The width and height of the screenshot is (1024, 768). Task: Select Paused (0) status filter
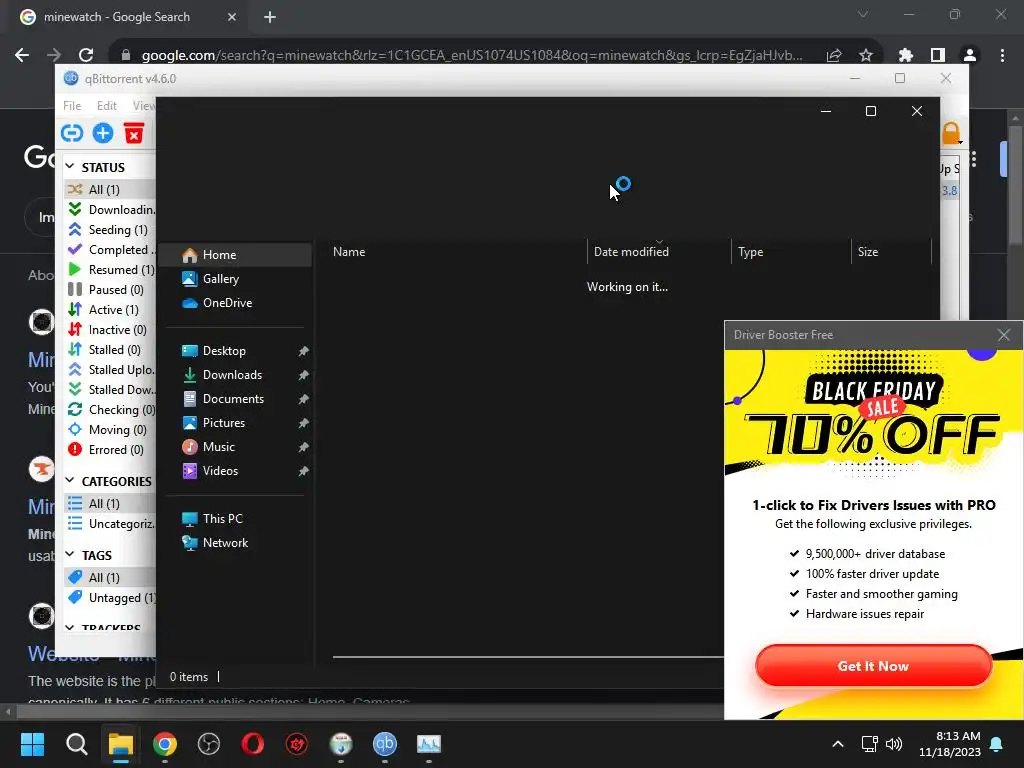click(x=110, y=290)
